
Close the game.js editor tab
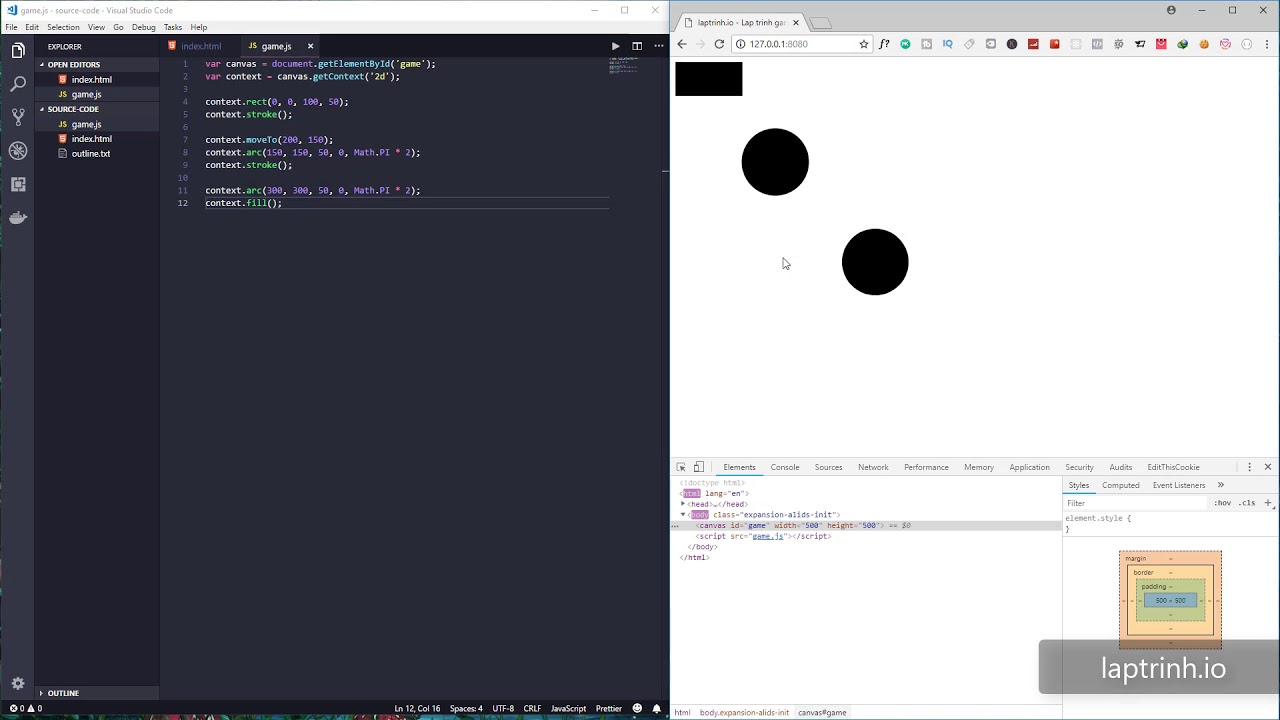[x=310, y=46]
